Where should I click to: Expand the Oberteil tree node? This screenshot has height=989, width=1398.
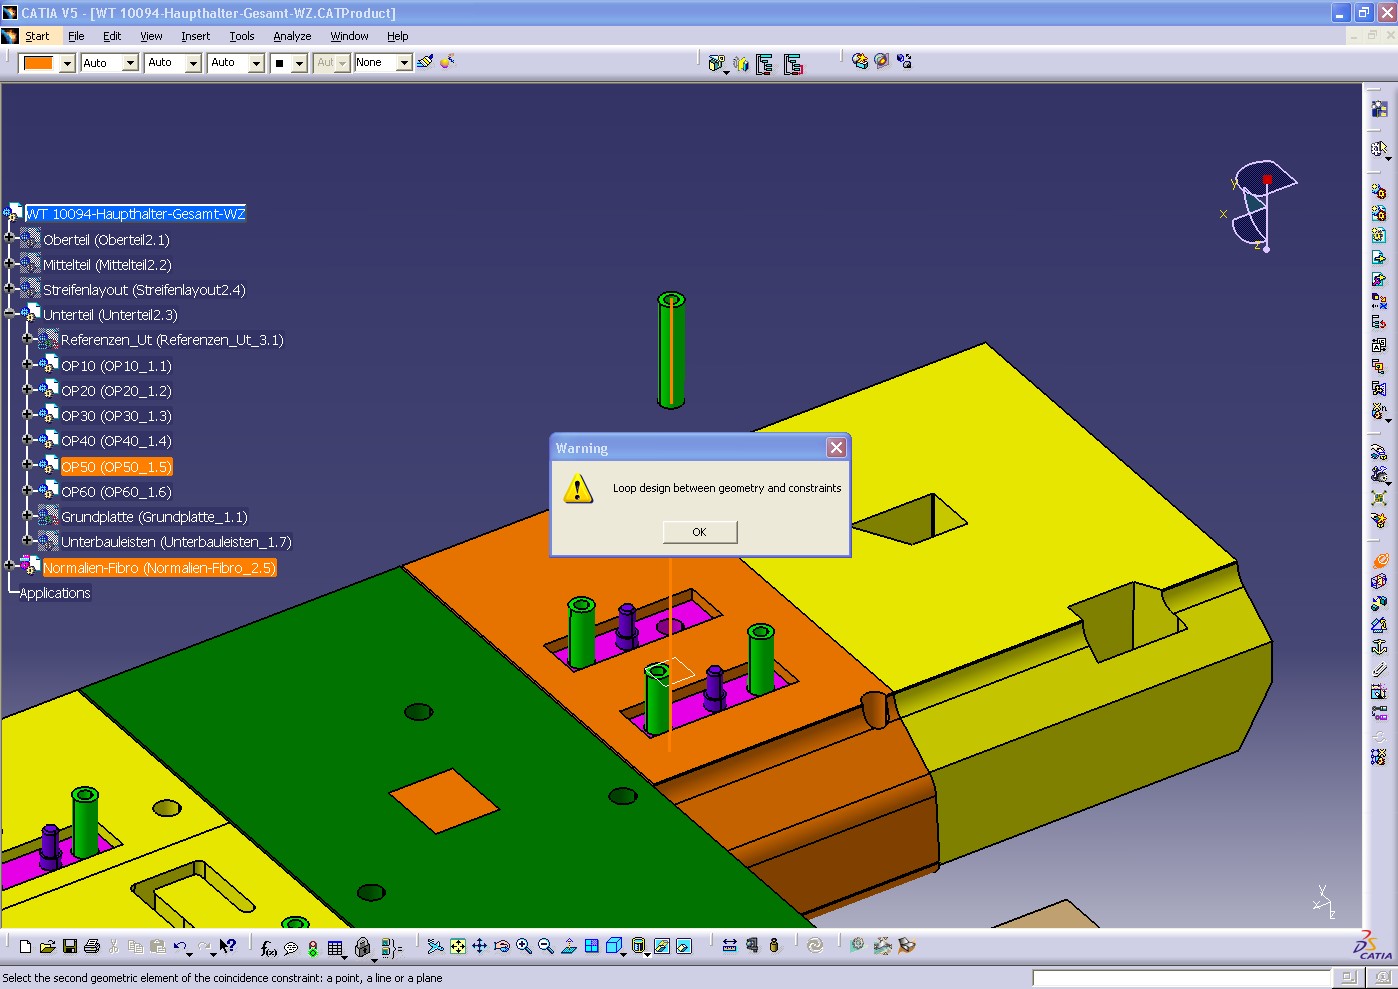pyautogui.click(x=9, y=239)
